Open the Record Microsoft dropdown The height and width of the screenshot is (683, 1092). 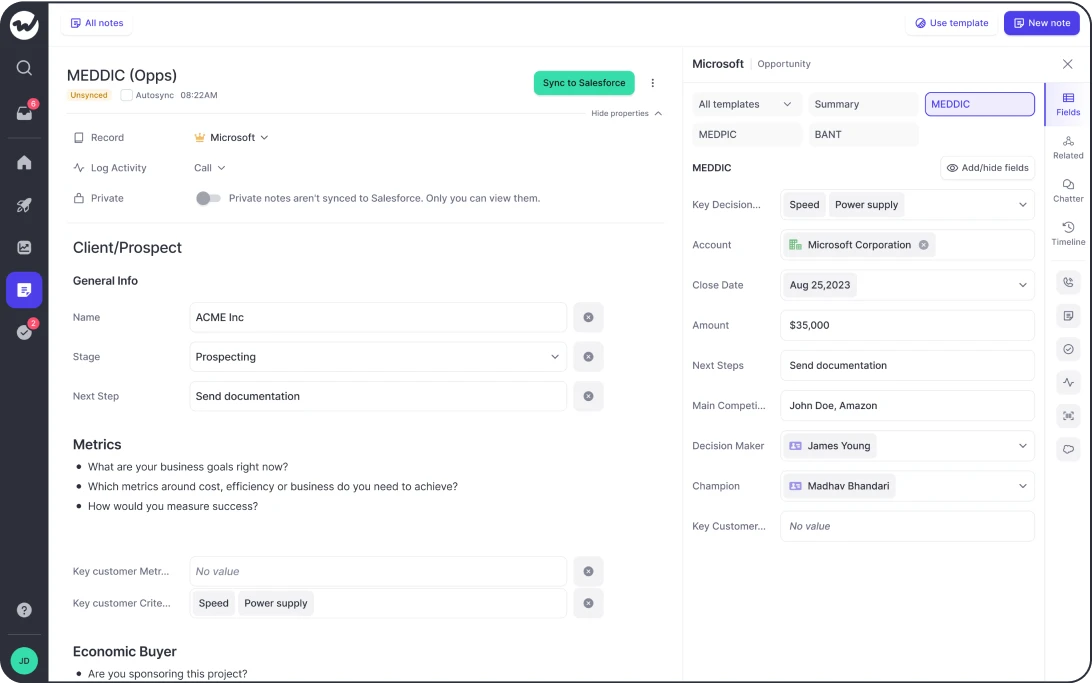coord(232,138)
